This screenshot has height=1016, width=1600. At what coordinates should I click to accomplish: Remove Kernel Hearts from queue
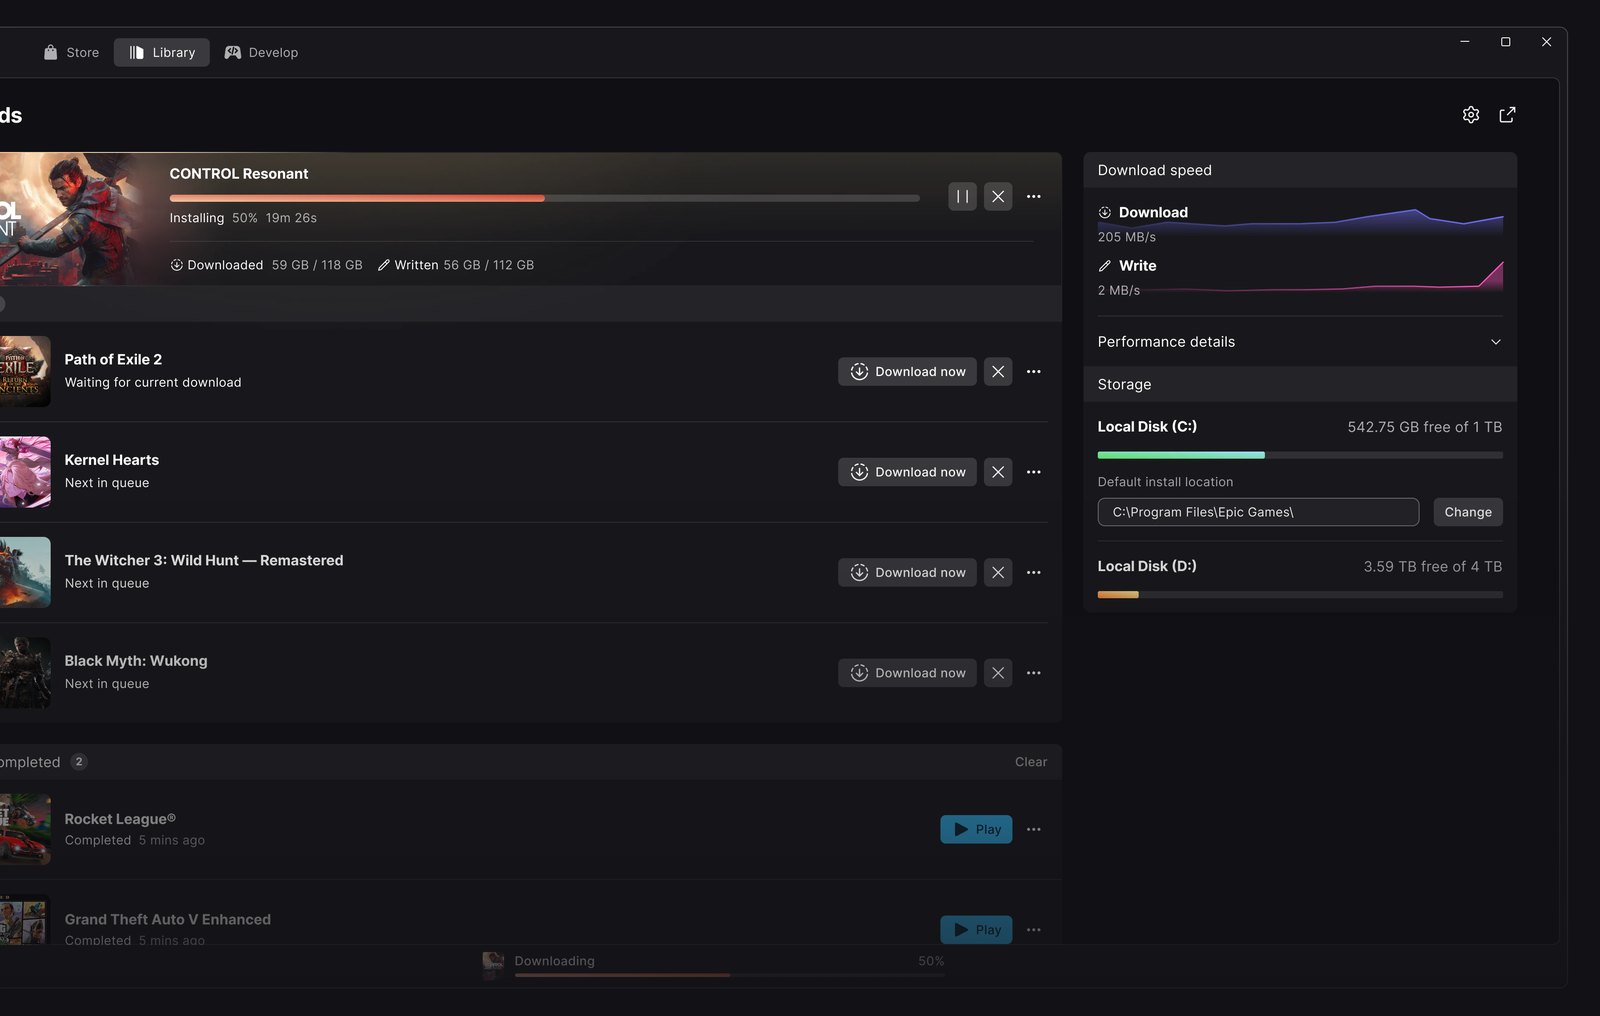point(998,472)
